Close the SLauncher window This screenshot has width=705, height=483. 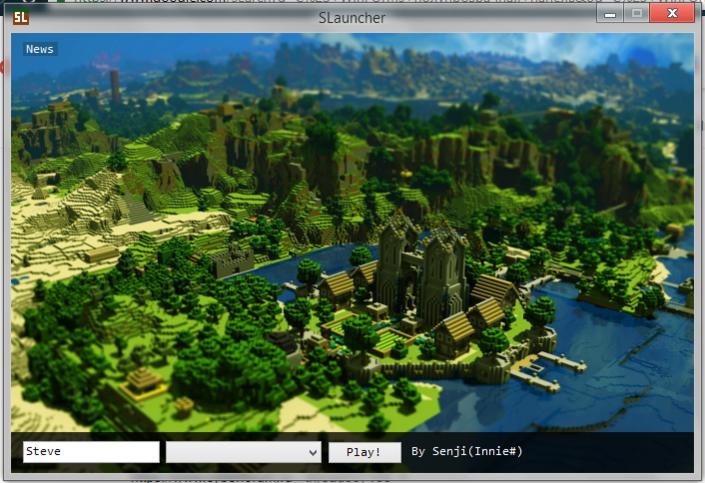672,13
